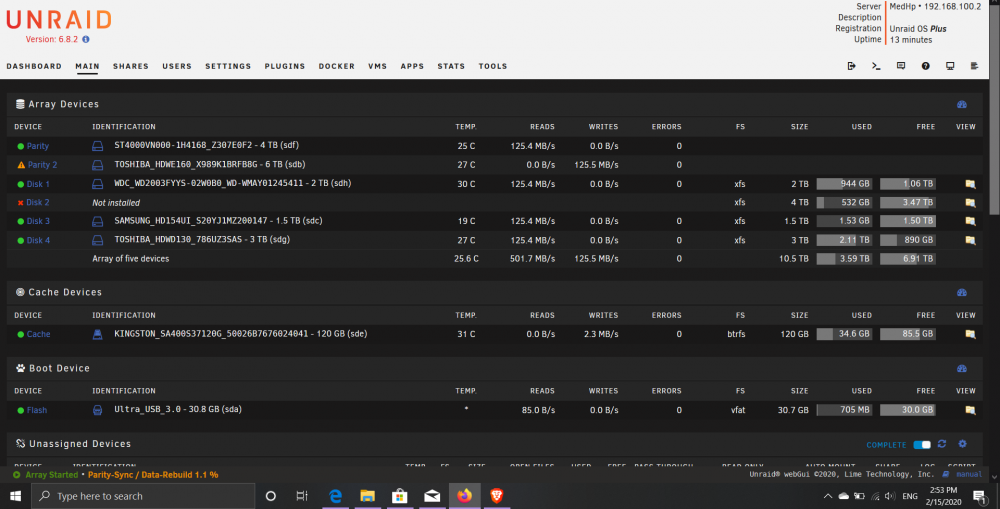The height and width of the screenshot is (509, 1000).
Task: Click the Disk 1 used bar 944 GB
Action: coord(844,184)
